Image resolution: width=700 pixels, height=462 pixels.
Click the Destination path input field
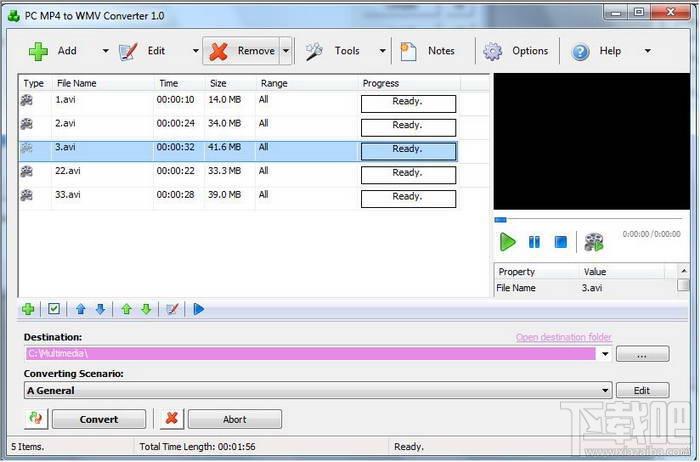point(311,354)
